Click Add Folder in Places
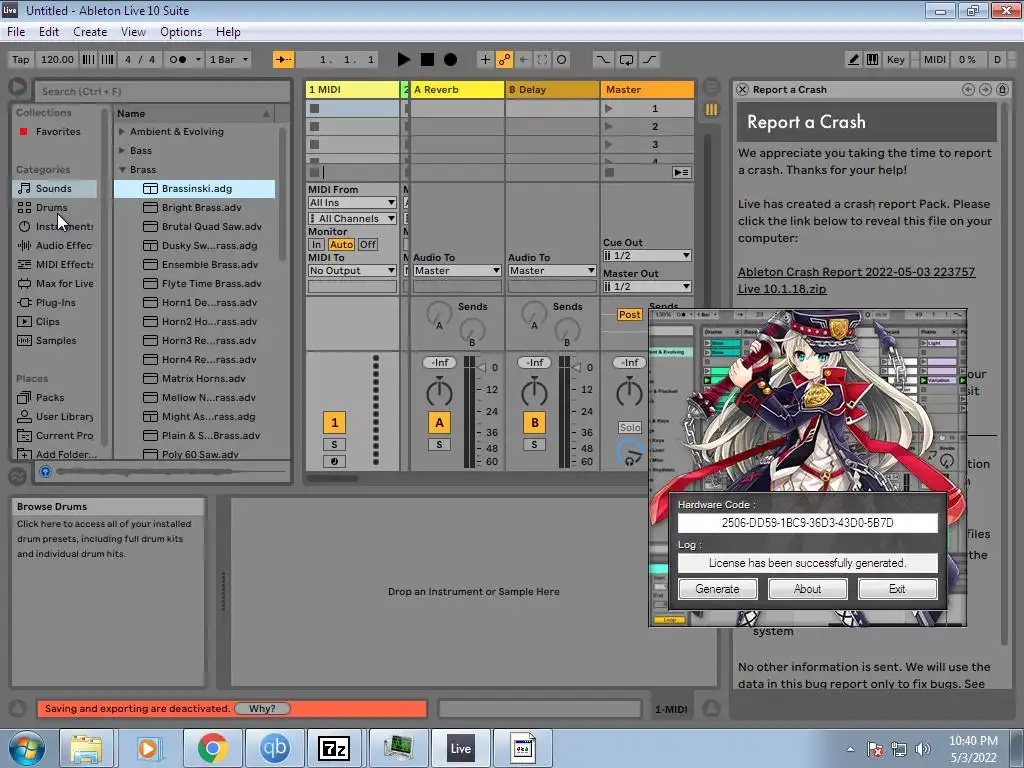 coord(55,454)
